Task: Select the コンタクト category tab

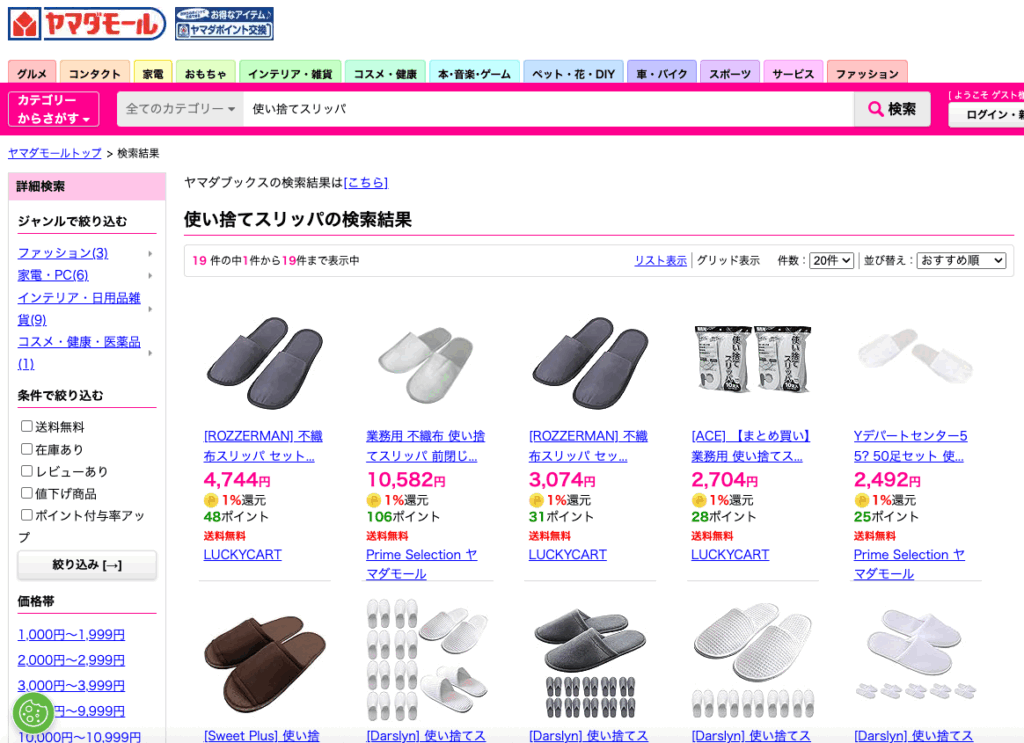Action: (x=95, y=72)
